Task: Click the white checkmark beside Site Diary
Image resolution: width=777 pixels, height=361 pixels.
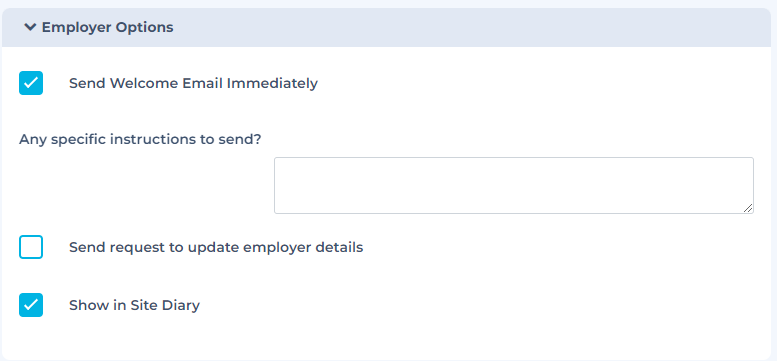Action: (31, 305)
